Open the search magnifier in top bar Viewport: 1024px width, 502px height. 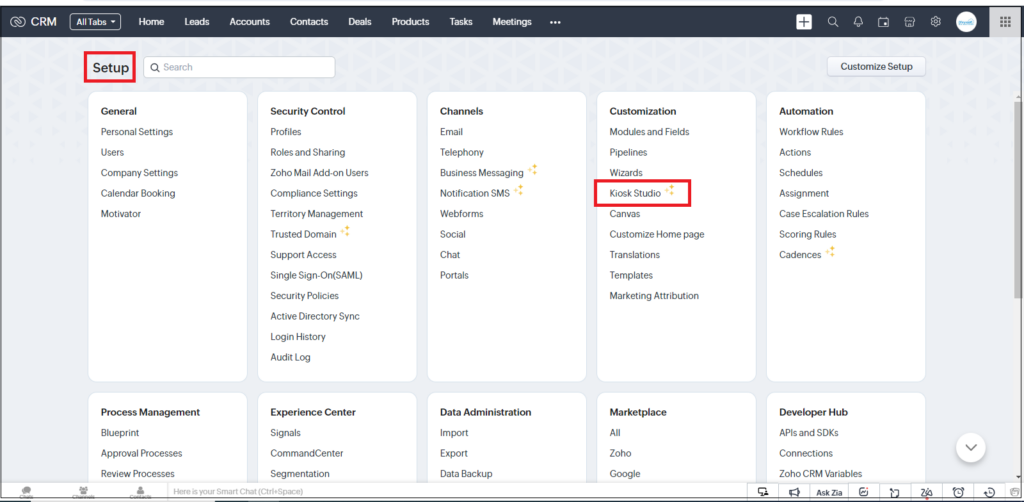coord(833,22)
